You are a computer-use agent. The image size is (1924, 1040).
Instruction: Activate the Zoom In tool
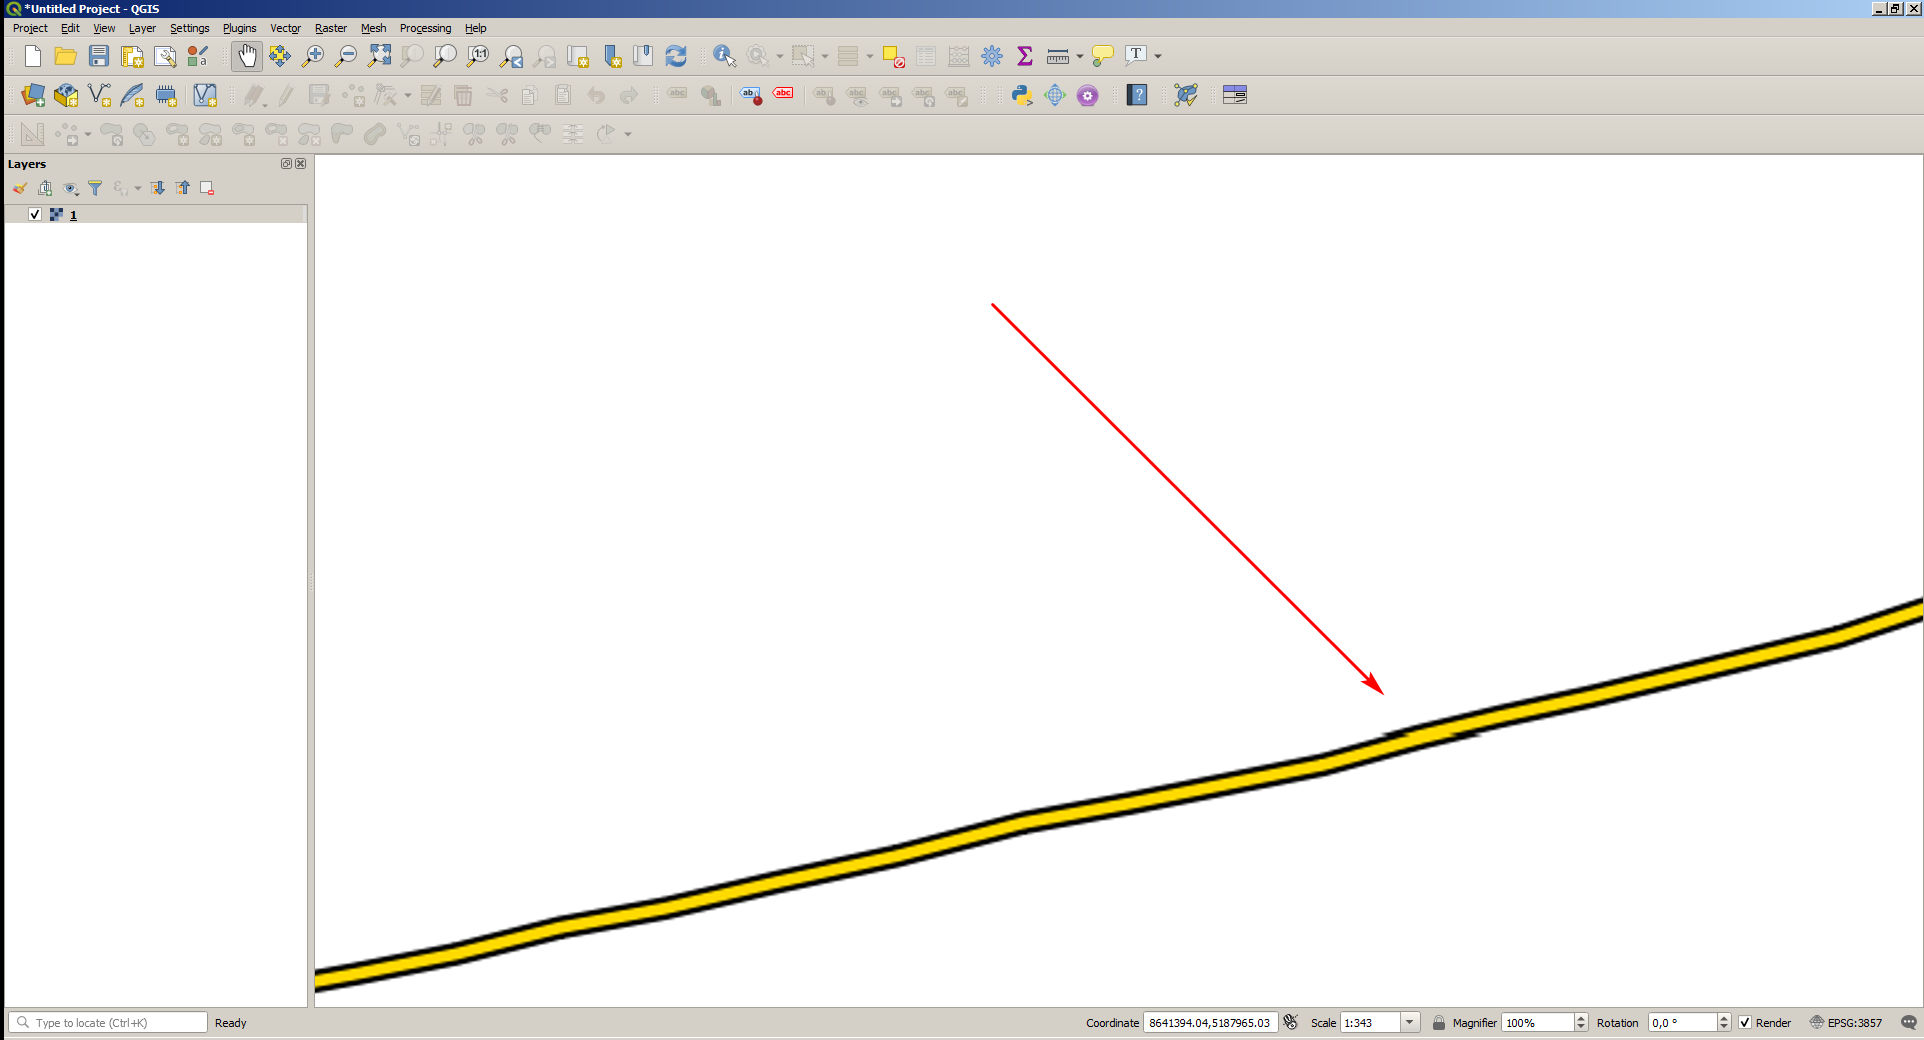pos(312,56)
